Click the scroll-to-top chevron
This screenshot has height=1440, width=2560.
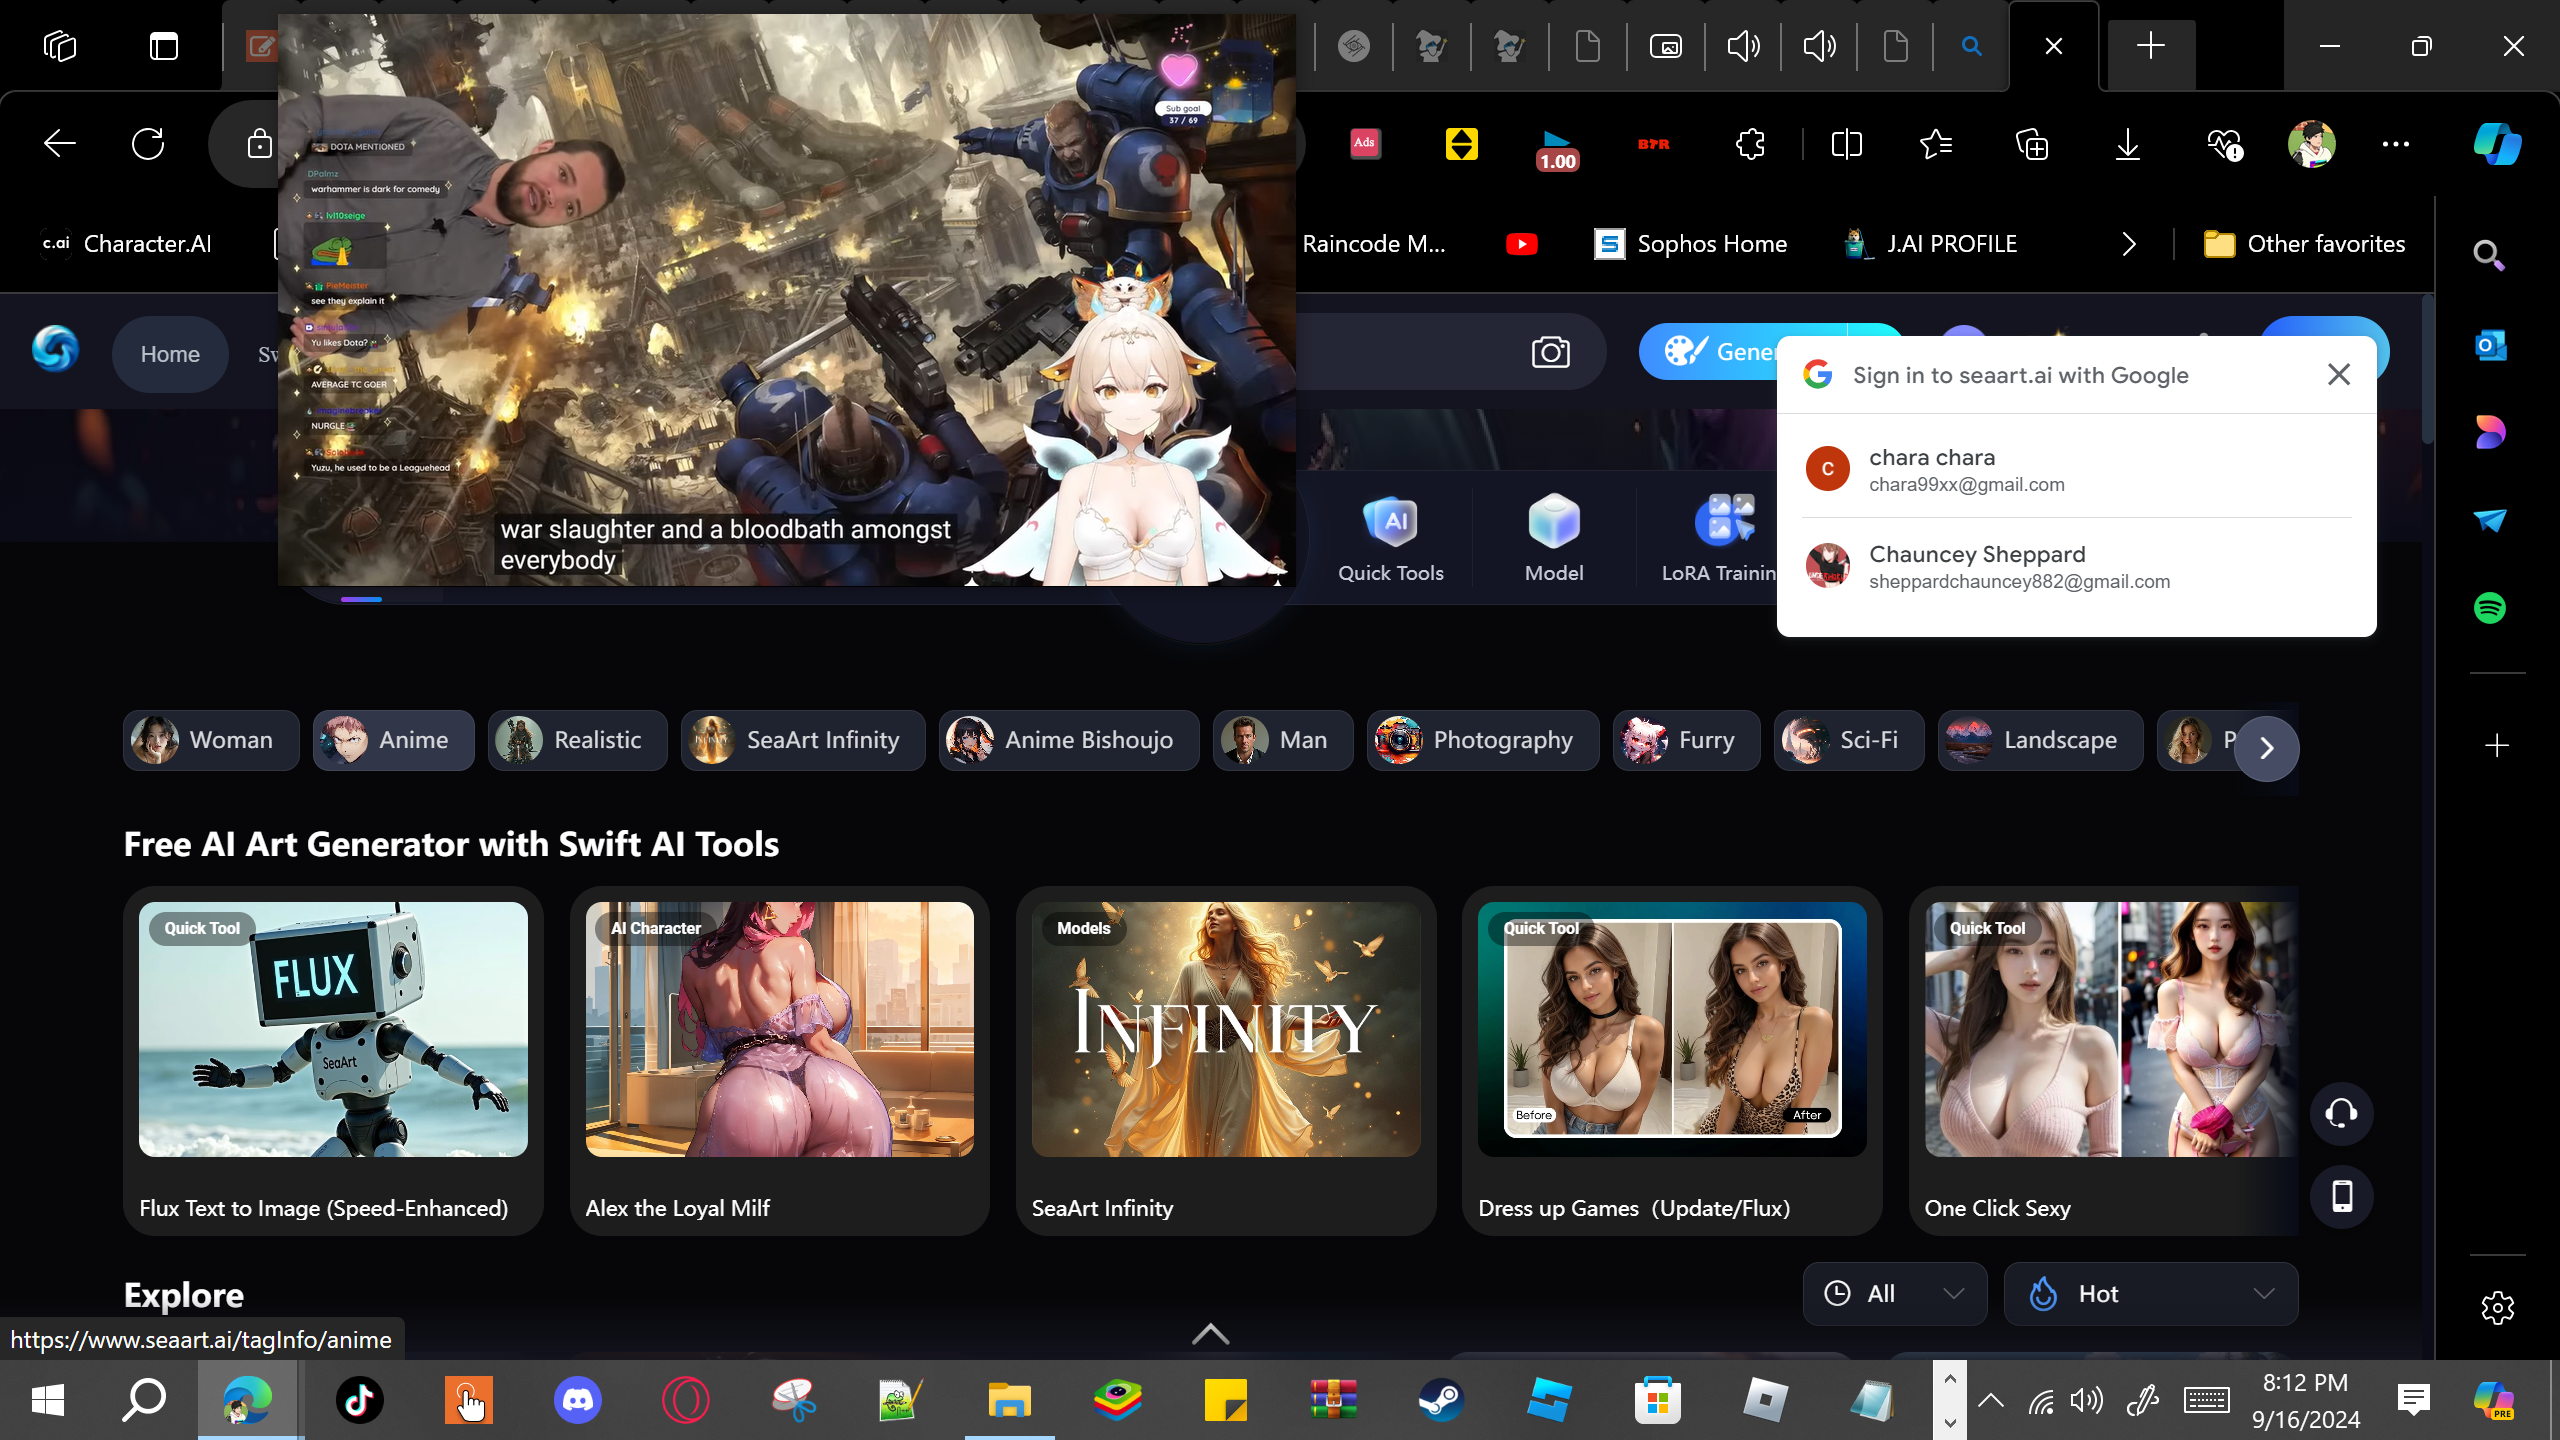click(x=1211, y=1334)
